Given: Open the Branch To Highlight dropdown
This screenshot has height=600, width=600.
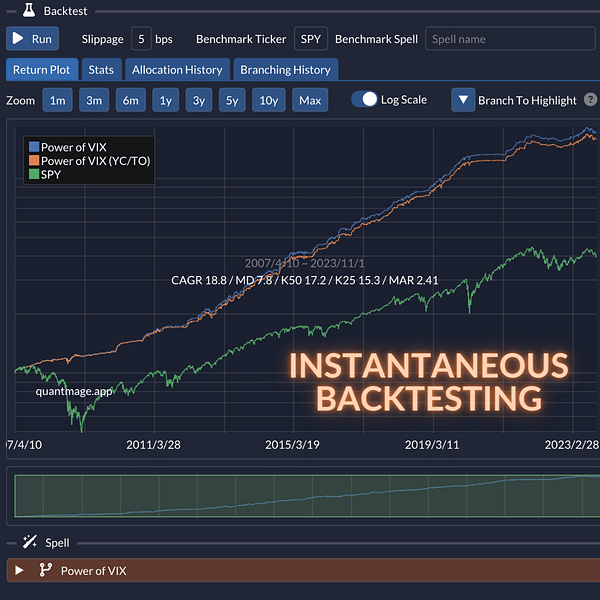Looking at the screenshot, I should [x=463, y=100].
